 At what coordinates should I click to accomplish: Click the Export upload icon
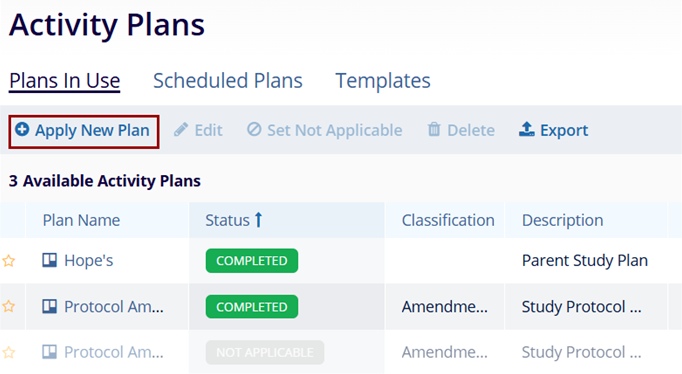click(527, 129)
